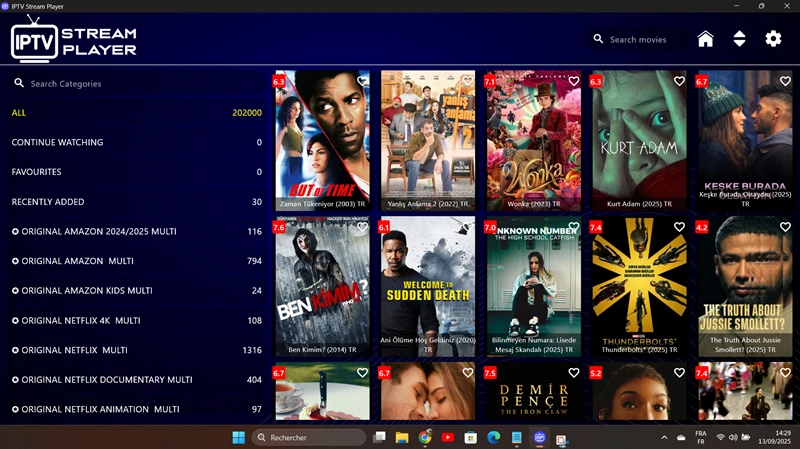Click the taskbar Rechercher search box

coord(309,437)
